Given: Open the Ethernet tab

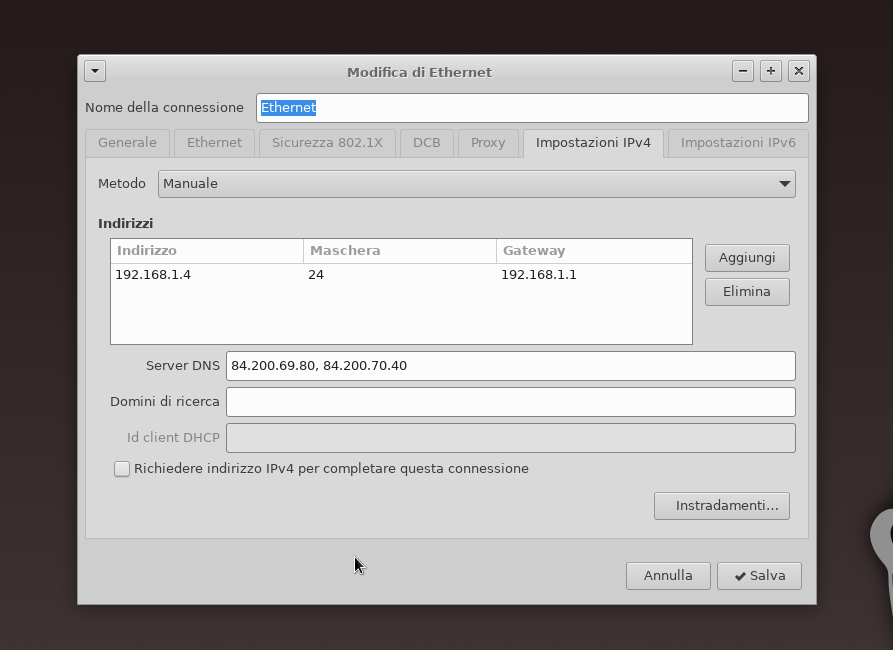Looking at the screenshot, I should [214, 143].
